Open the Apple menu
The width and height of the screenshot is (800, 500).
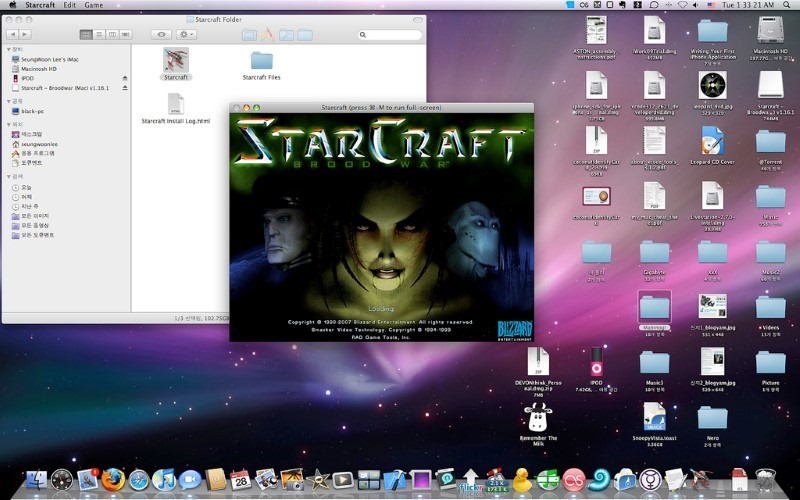coord(12,5)
